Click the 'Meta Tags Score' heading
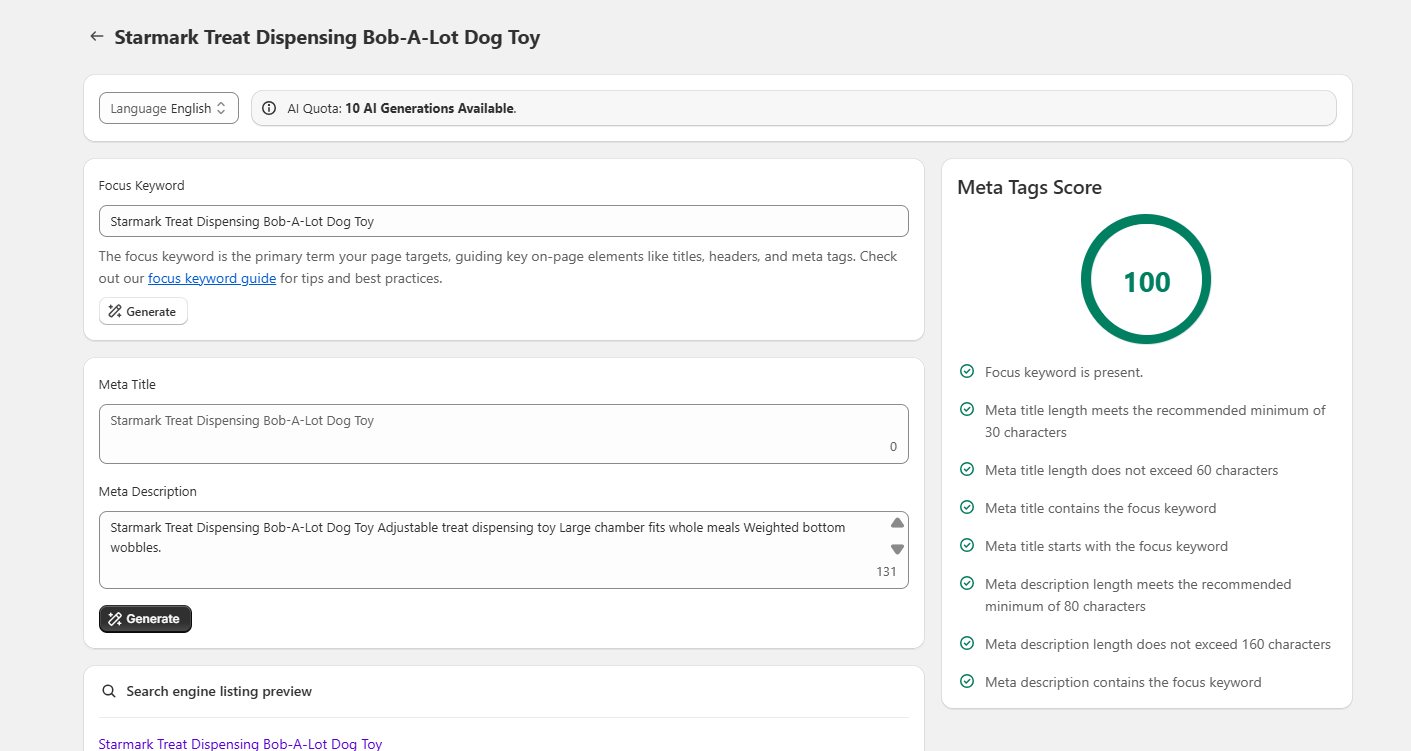This screenshot has width=1411, height=751. point(1029,187)
